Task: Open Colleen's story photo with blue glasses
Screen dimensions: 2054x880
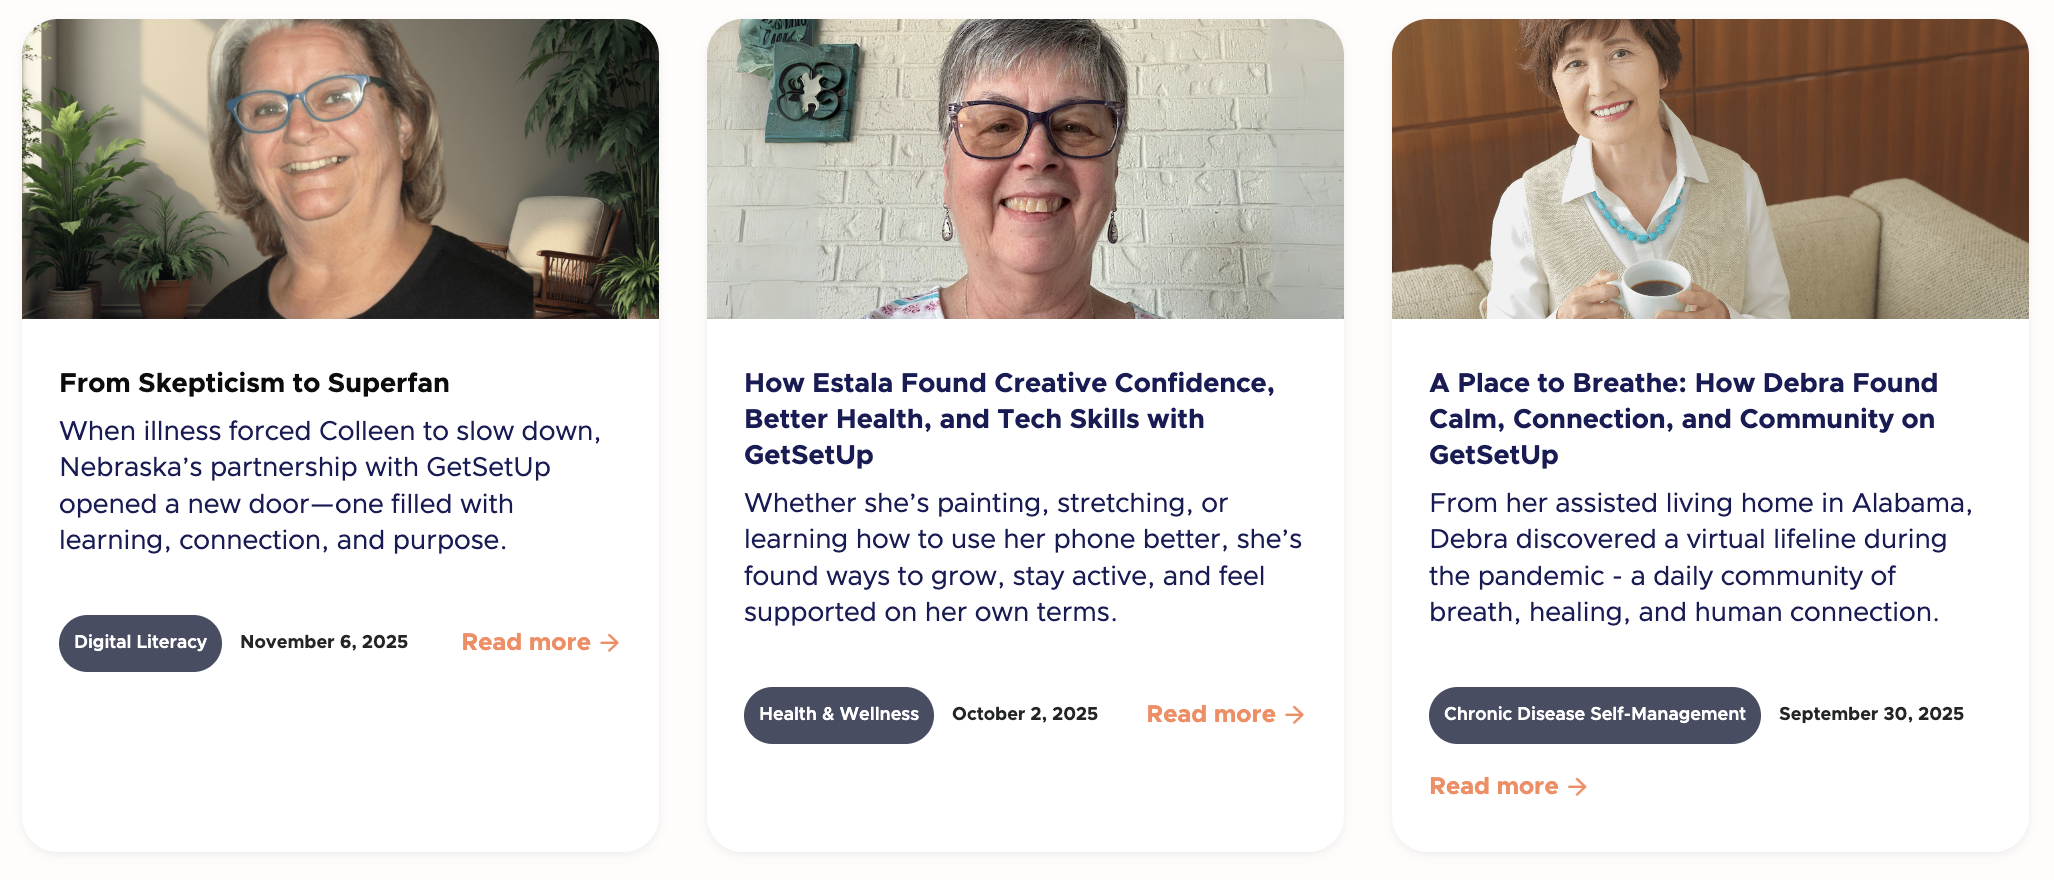Action: 340,169
